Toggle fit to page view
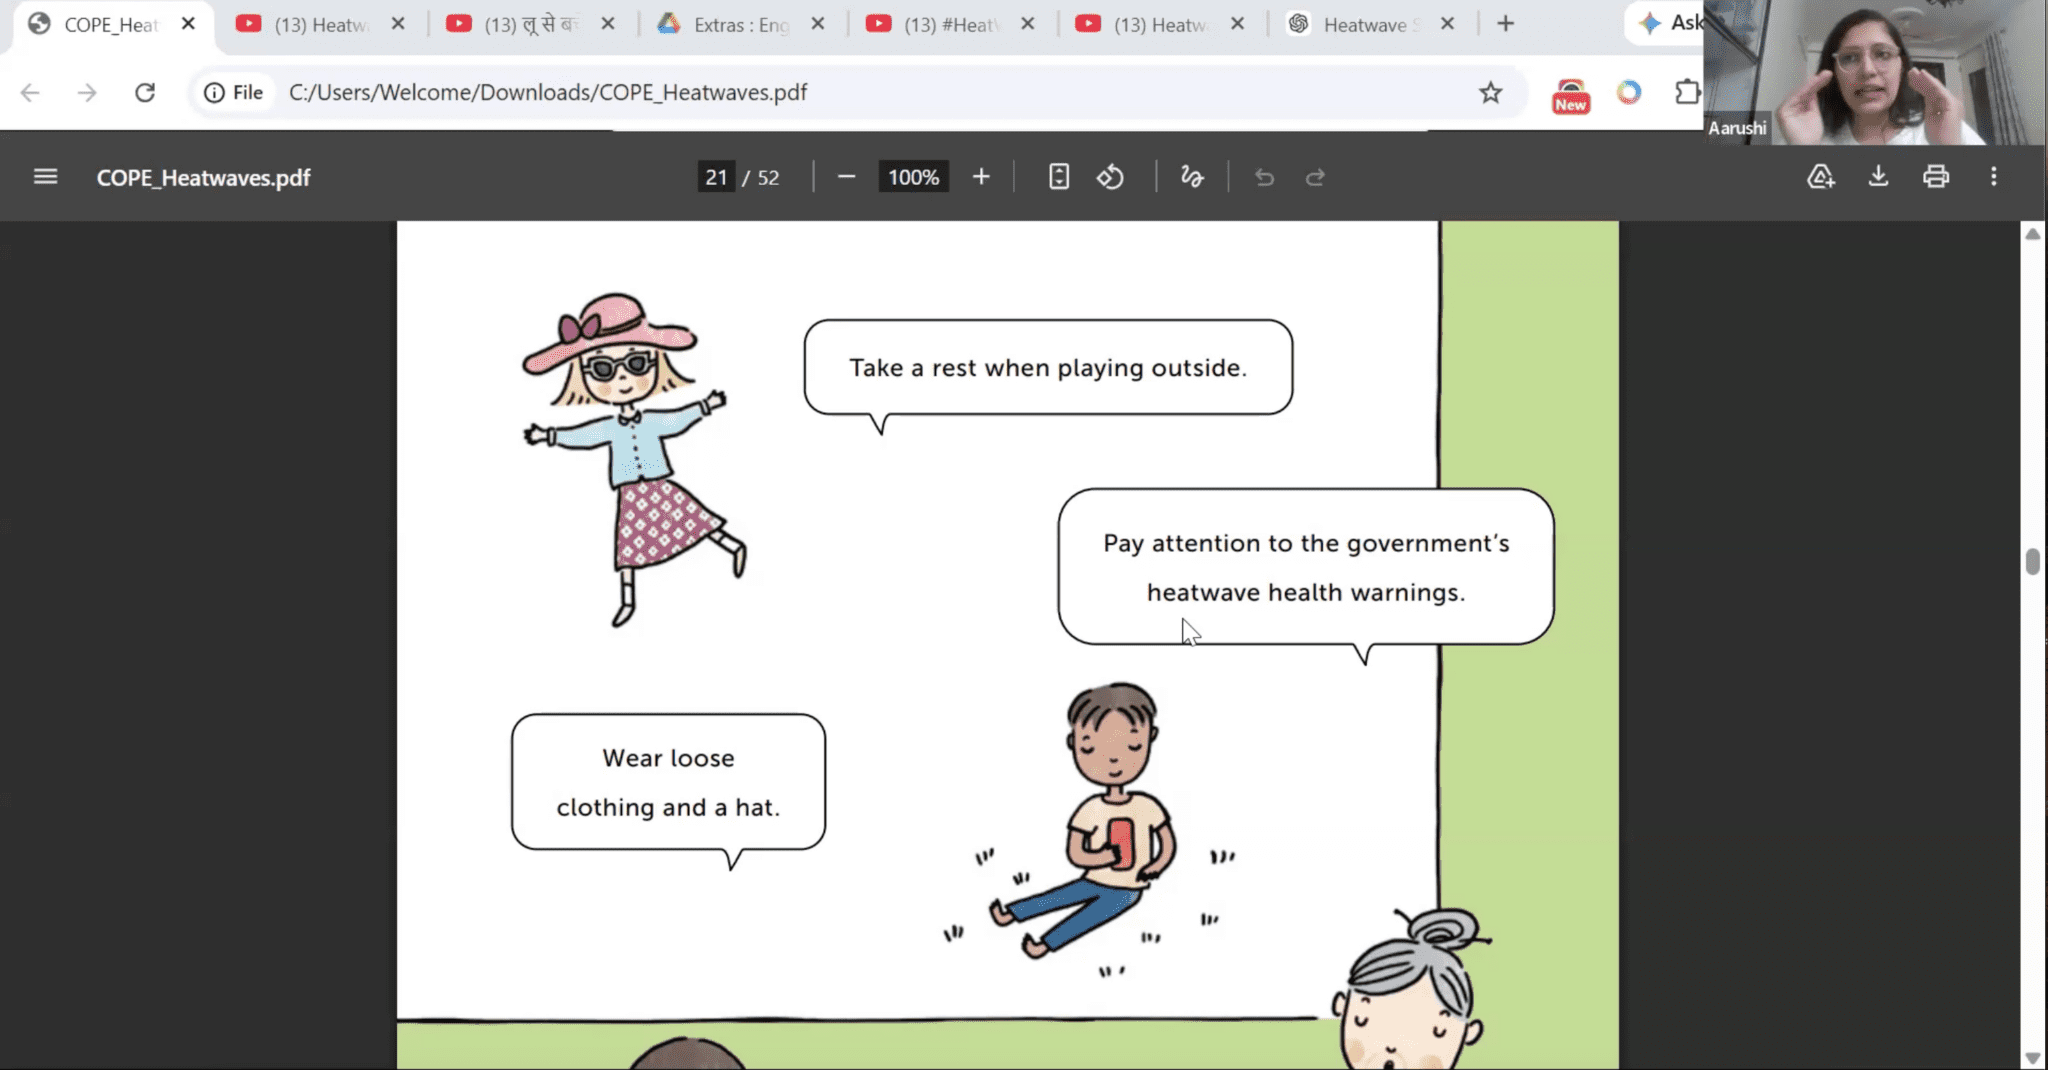 (1059, 177)
